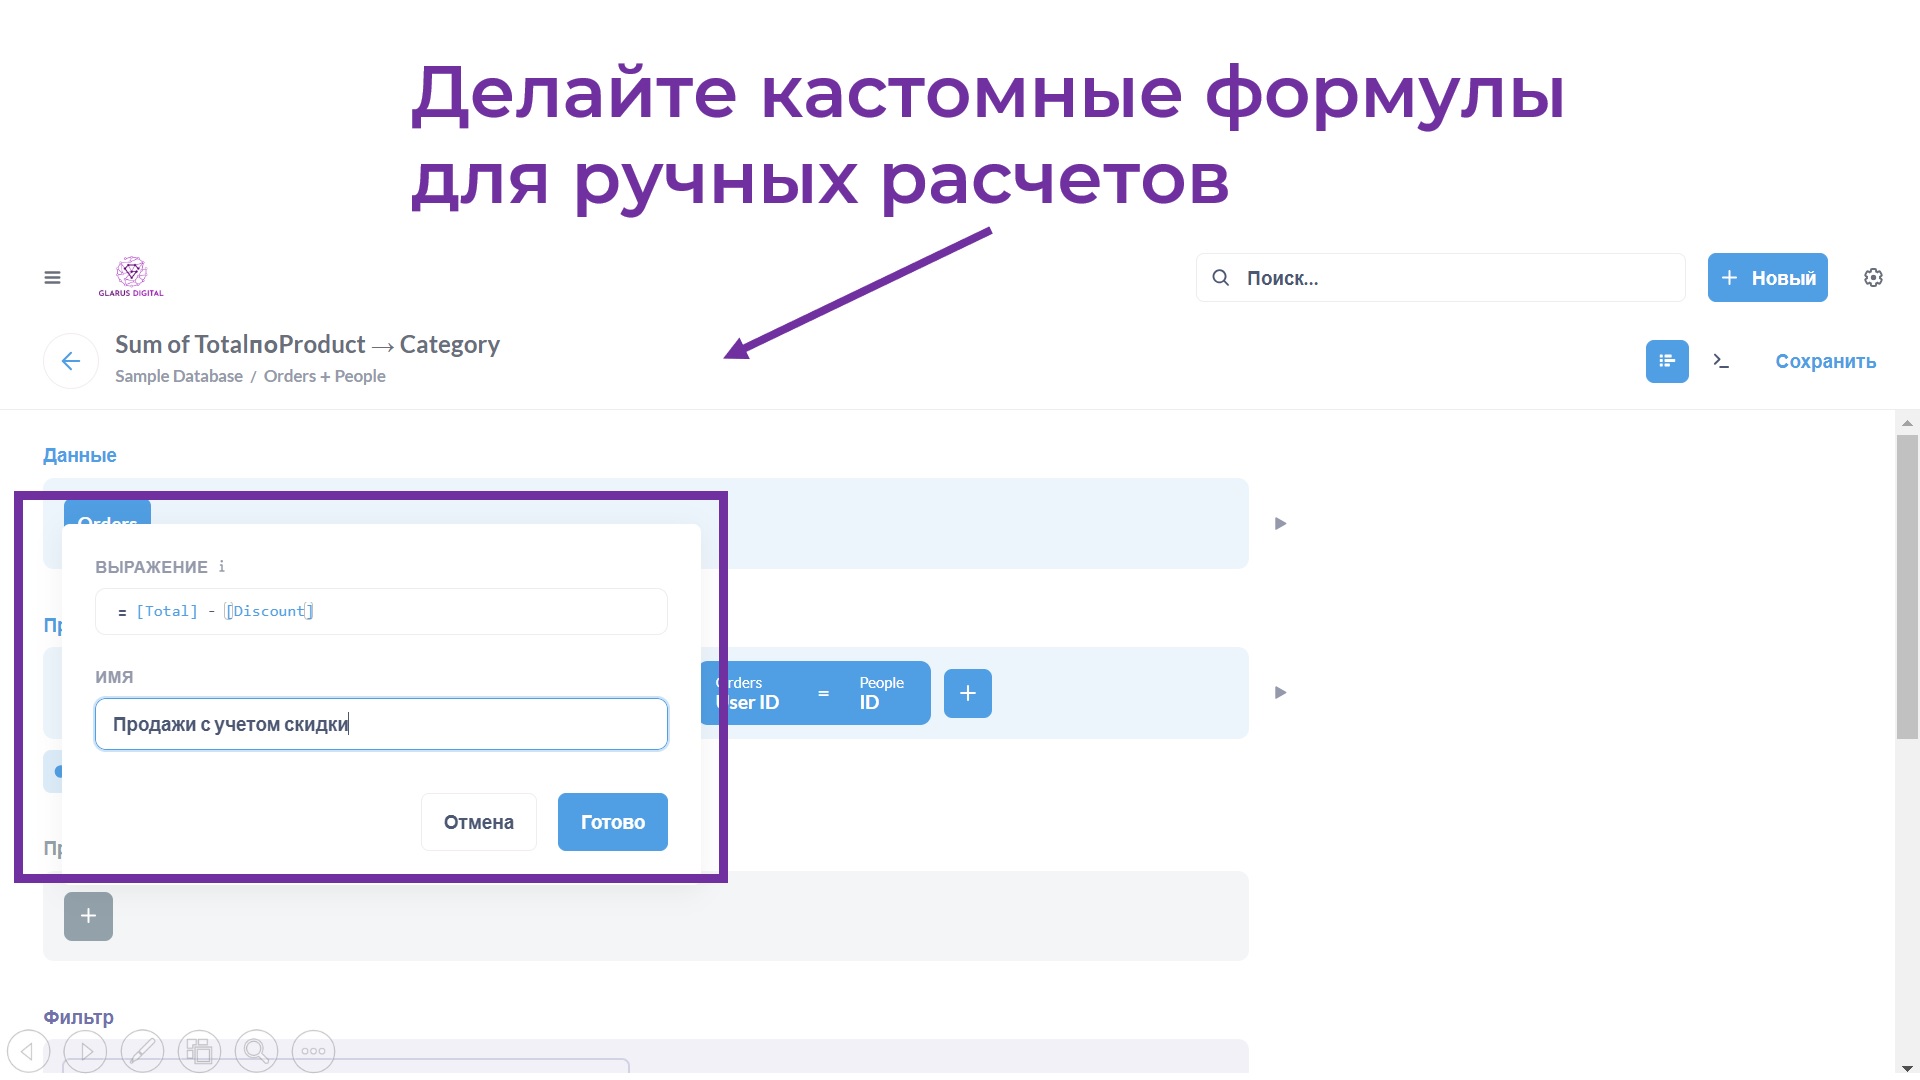Open the settings gear menu
The image size is (1920, 1080).
coord(1873,278)
